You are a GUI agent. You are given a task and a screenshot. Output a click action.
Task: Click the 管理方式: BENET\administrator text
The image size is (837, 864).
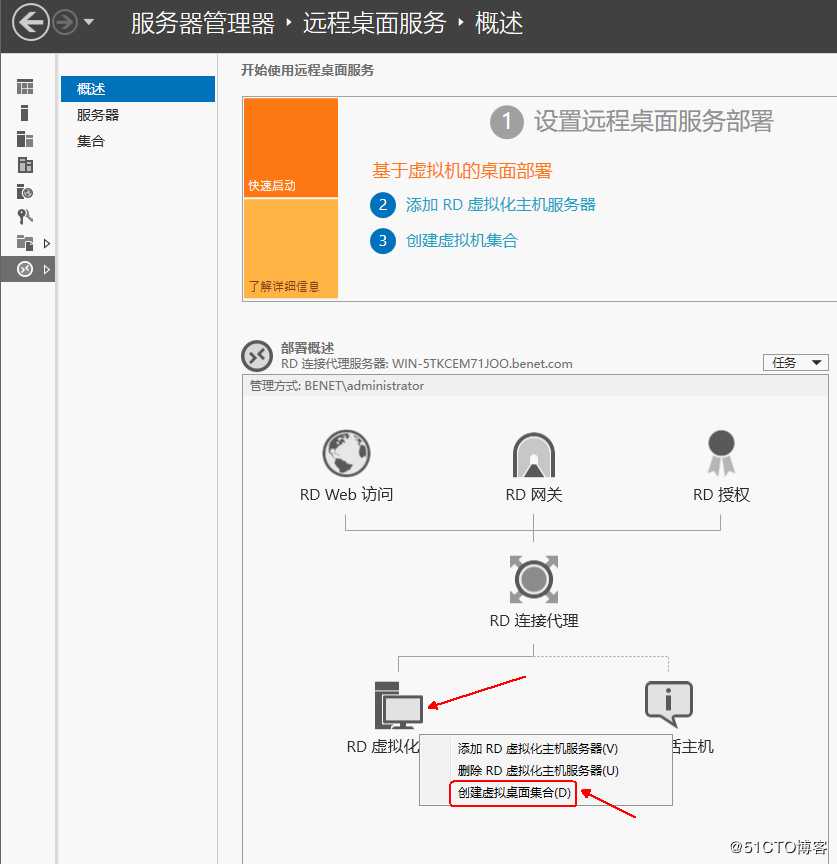click(x=337, y=386)
